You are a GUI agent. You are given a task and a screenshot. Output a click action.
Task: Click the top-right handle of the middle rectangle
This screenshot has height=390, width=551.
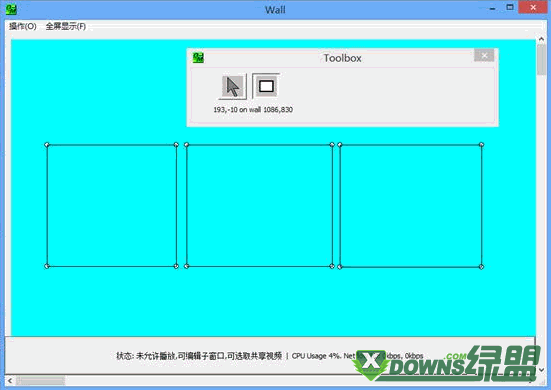pyautogui.click(x=332, y=145)
